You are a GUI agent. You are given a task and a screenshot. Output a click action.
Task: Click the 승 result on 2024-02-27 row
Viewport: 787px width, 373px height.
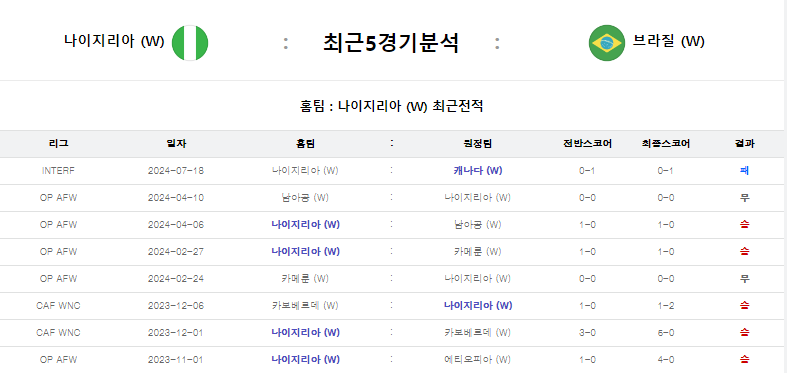coord(745,252)
